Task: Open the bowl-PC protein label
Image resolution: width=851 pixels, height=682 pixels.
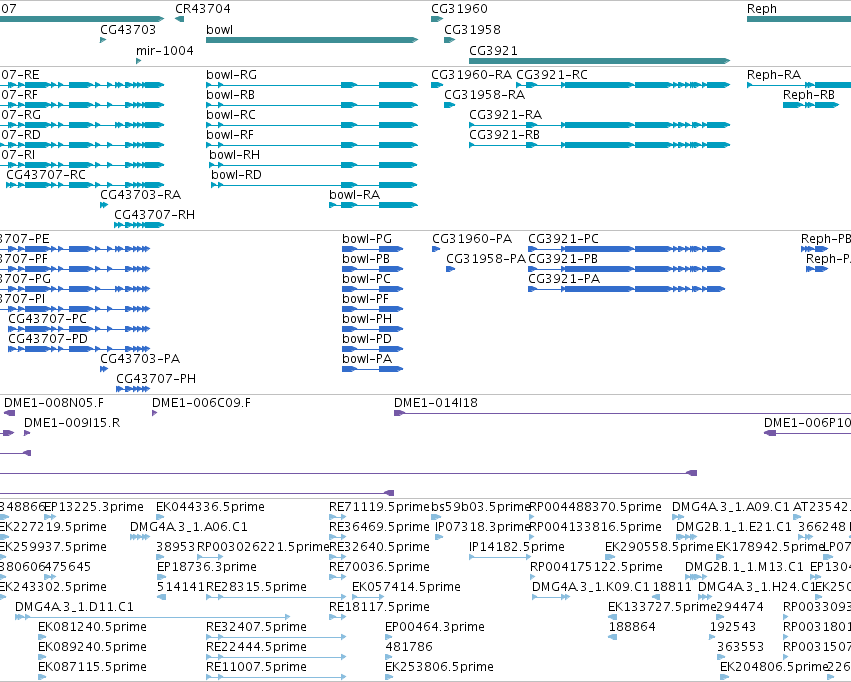Action: [366, 279]
